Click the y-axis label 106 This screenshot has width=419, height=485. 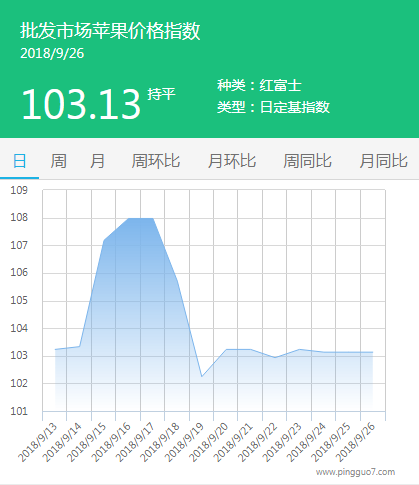19,273
